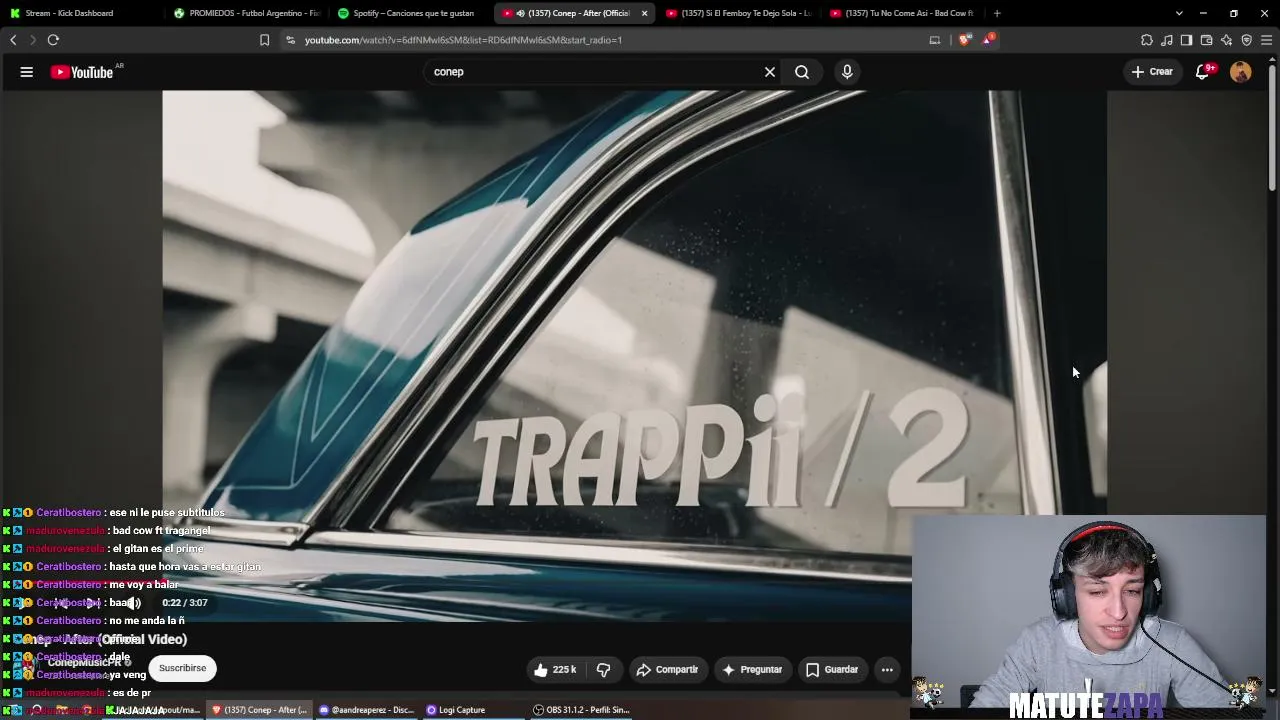Click the install app icon in address bar

[x=935, y=40]
